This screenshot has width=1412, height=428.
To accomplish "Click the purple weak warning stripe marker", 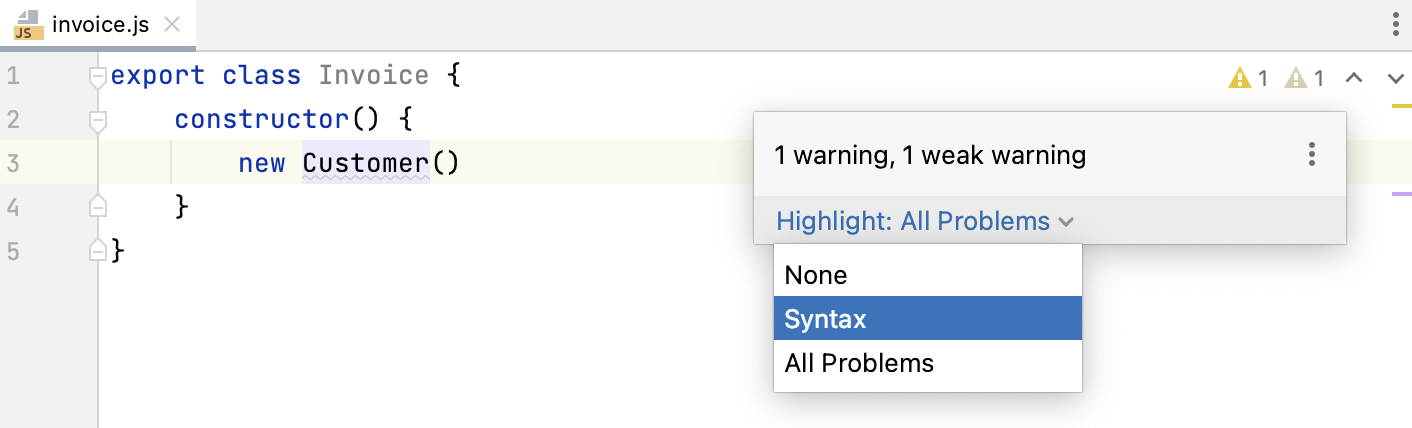I will point(1401,193).
